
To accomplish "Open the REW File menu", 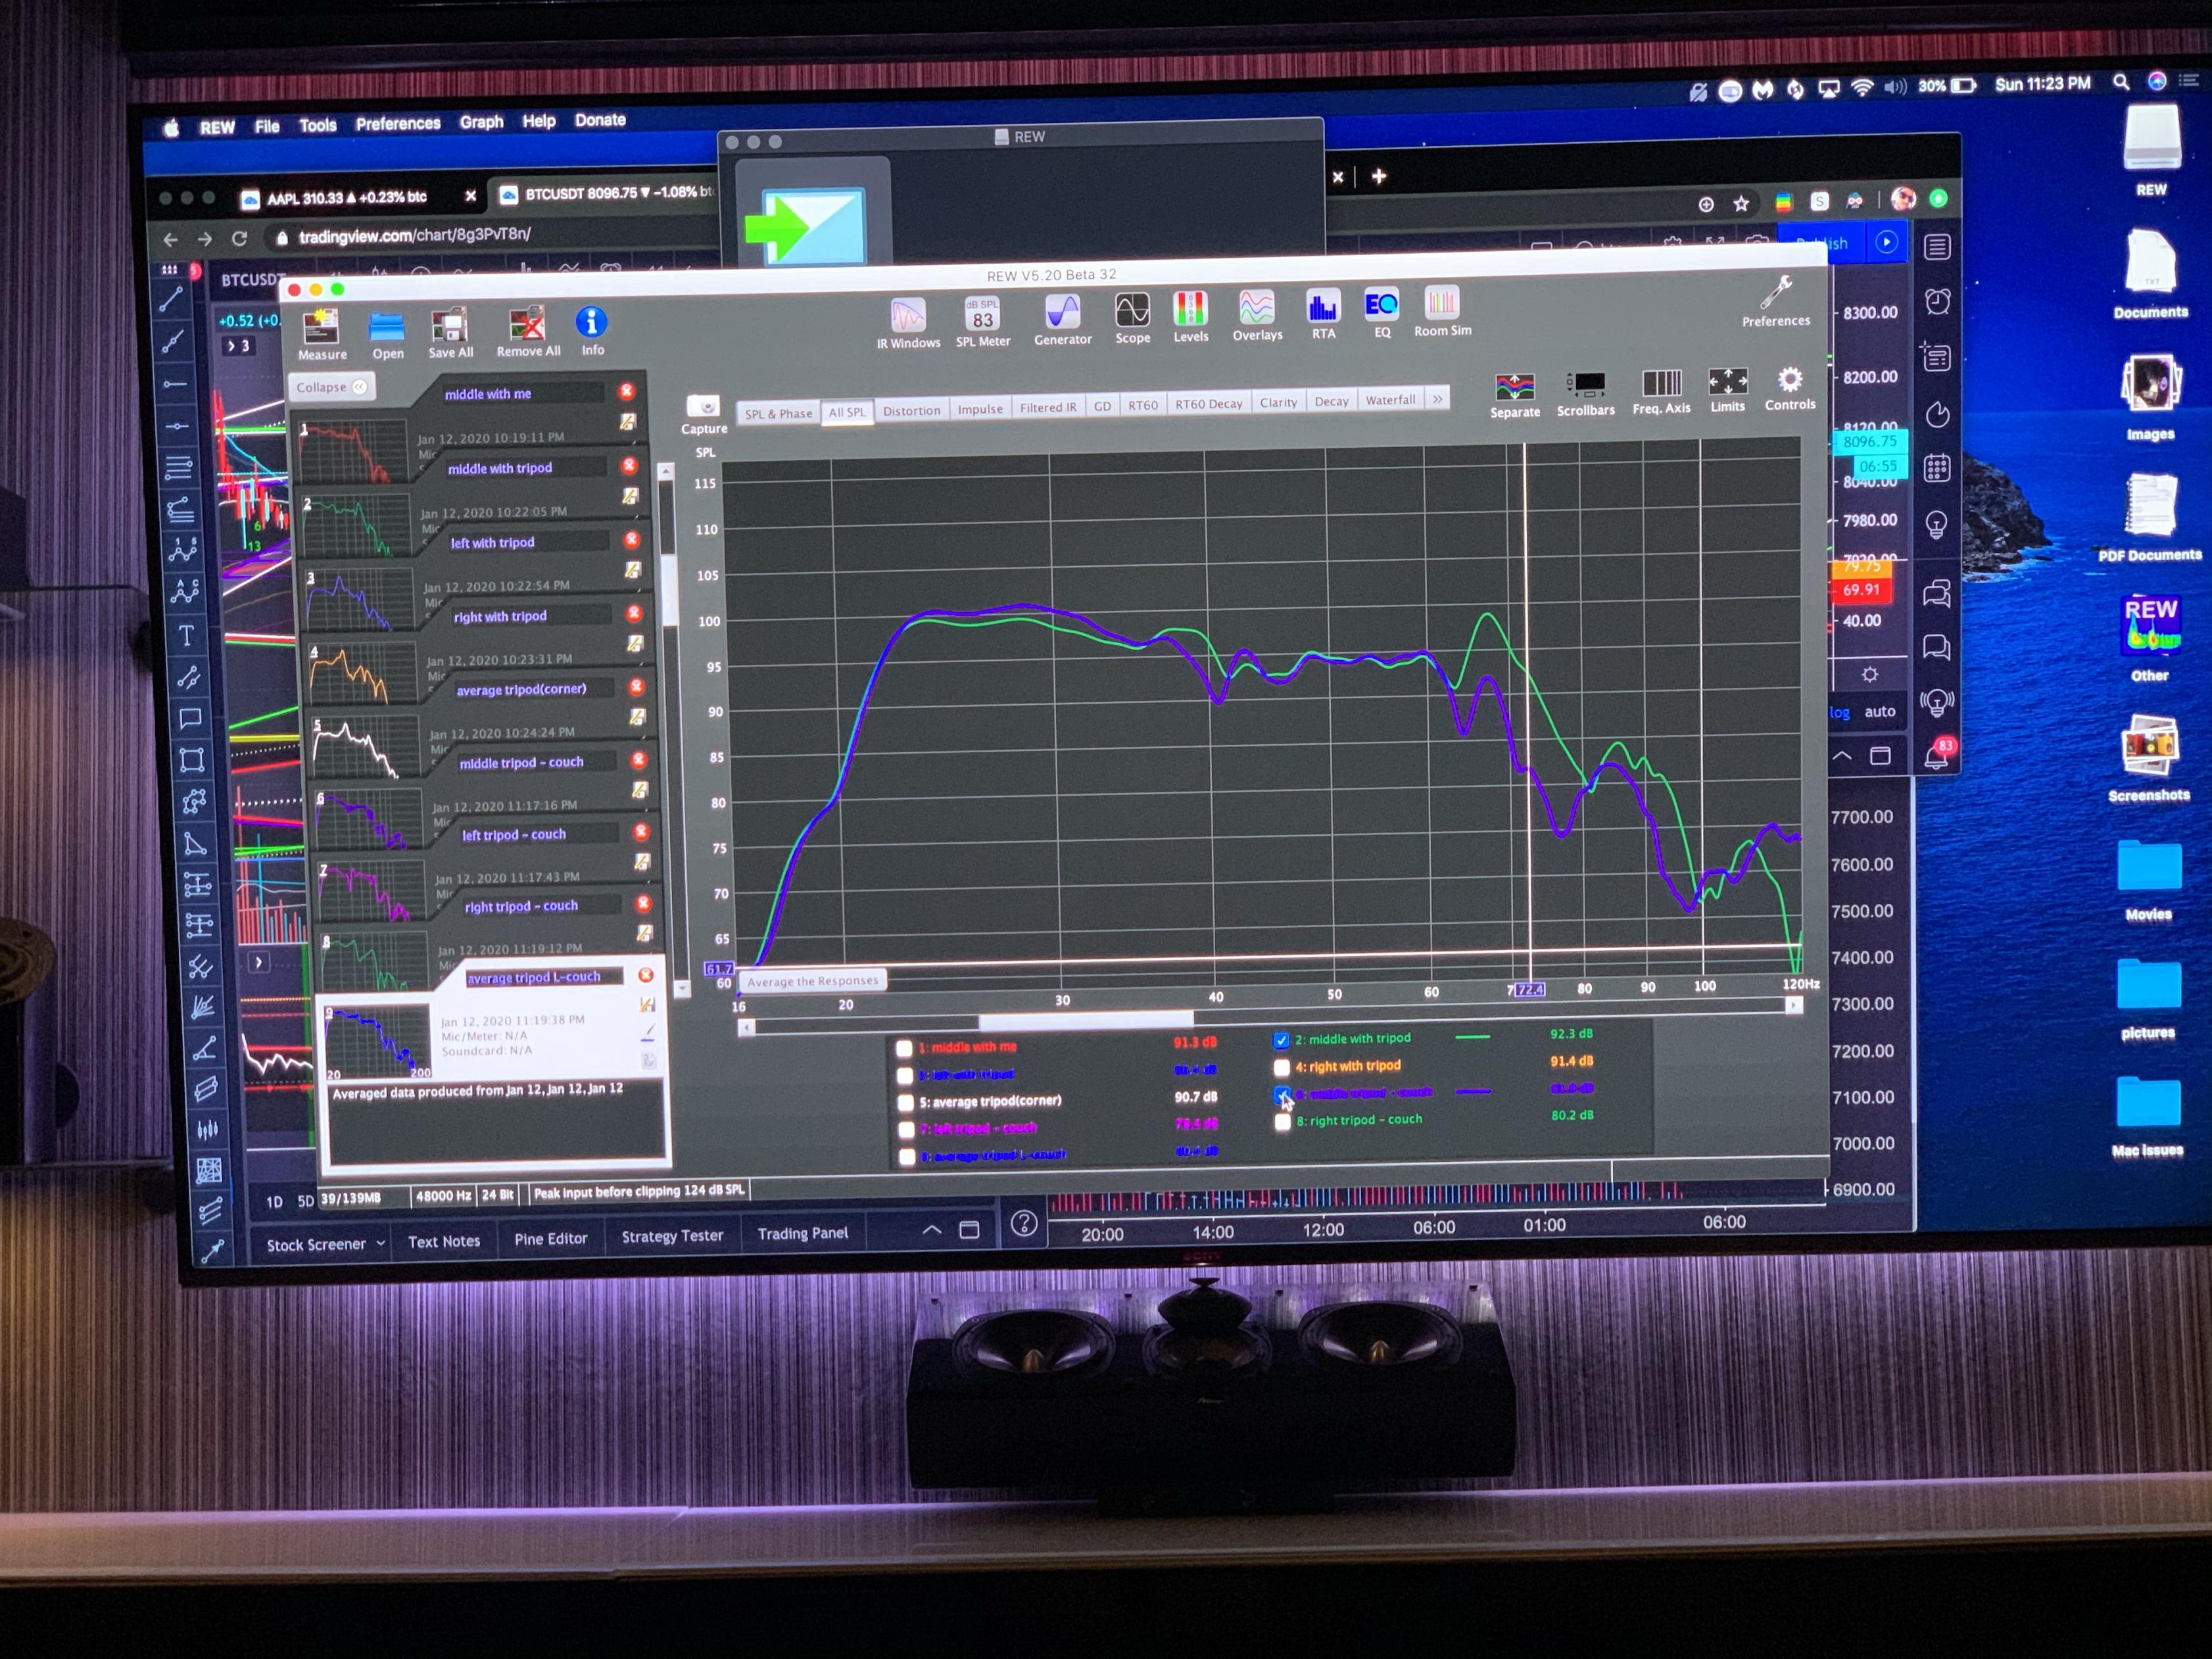I will click(x=267, y=126).
